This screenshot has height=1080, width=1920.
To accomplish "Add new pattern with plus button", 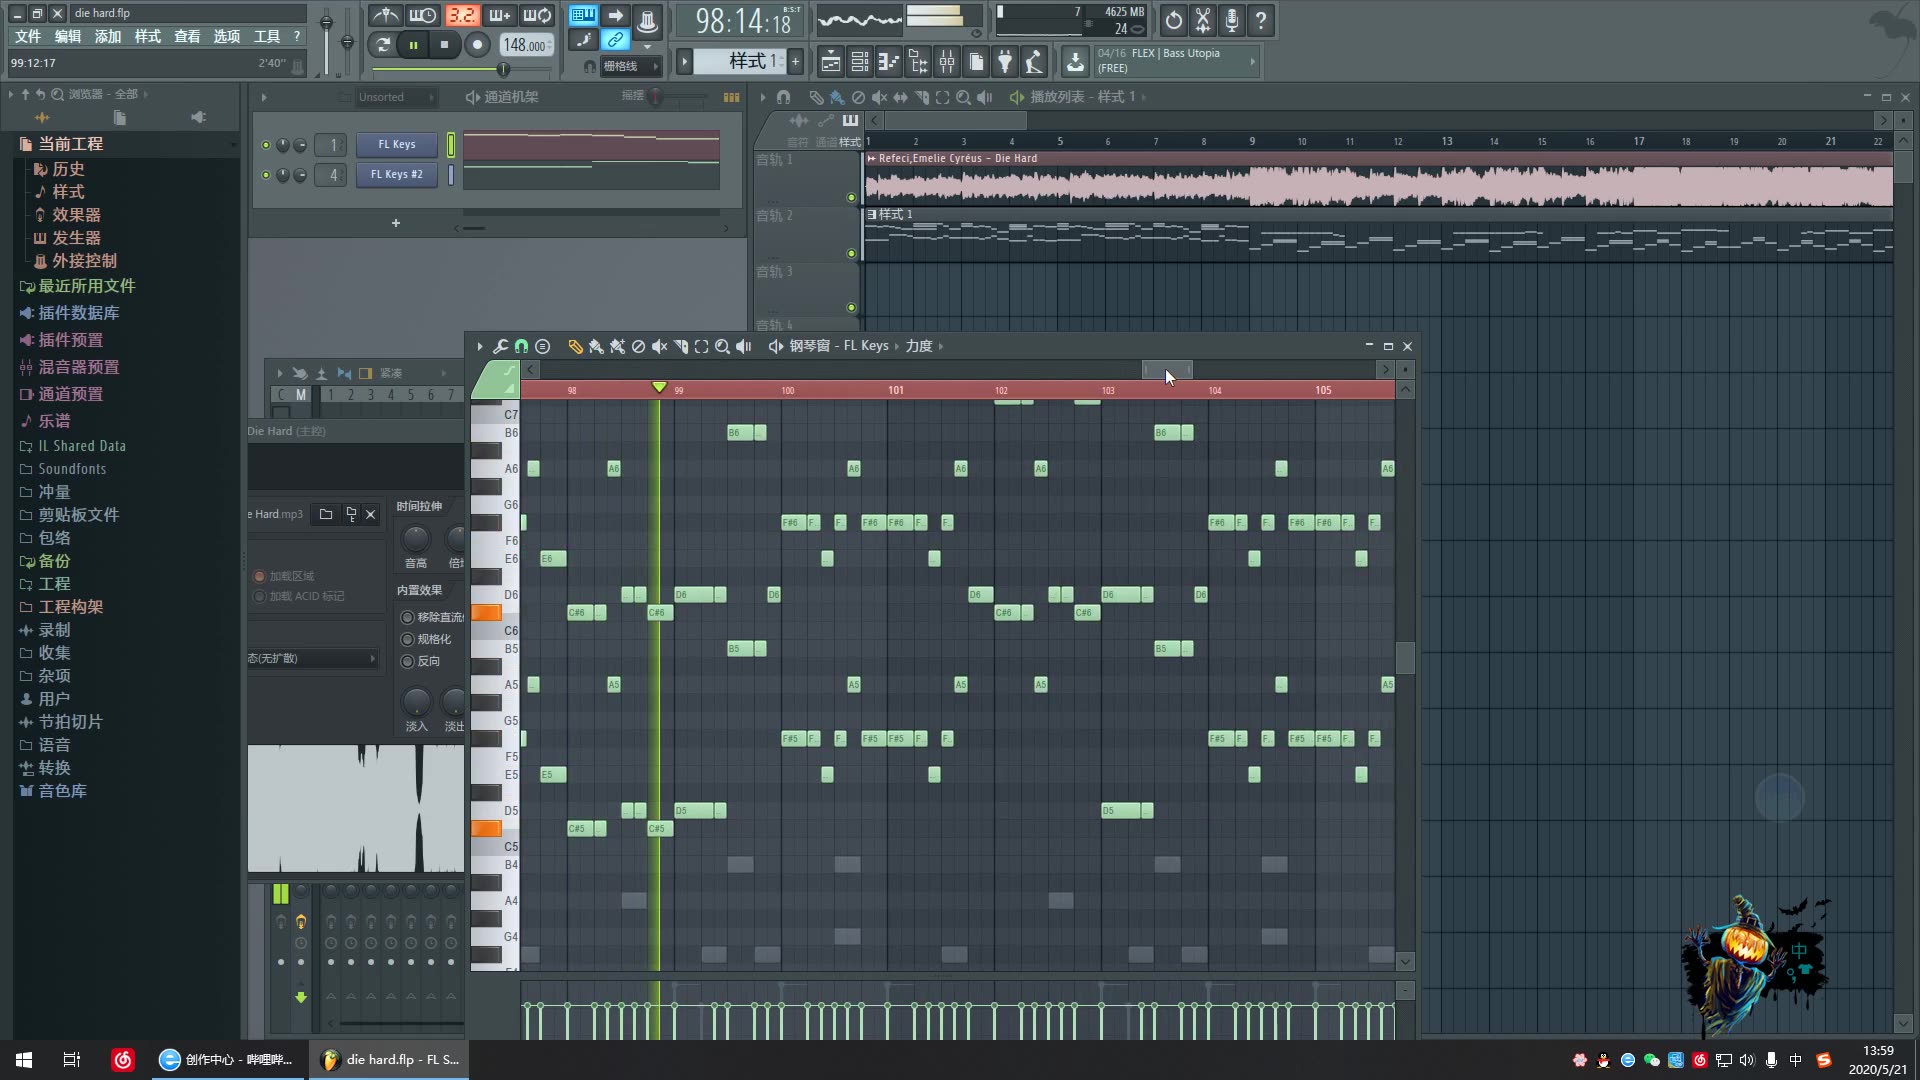I will 795,62.
